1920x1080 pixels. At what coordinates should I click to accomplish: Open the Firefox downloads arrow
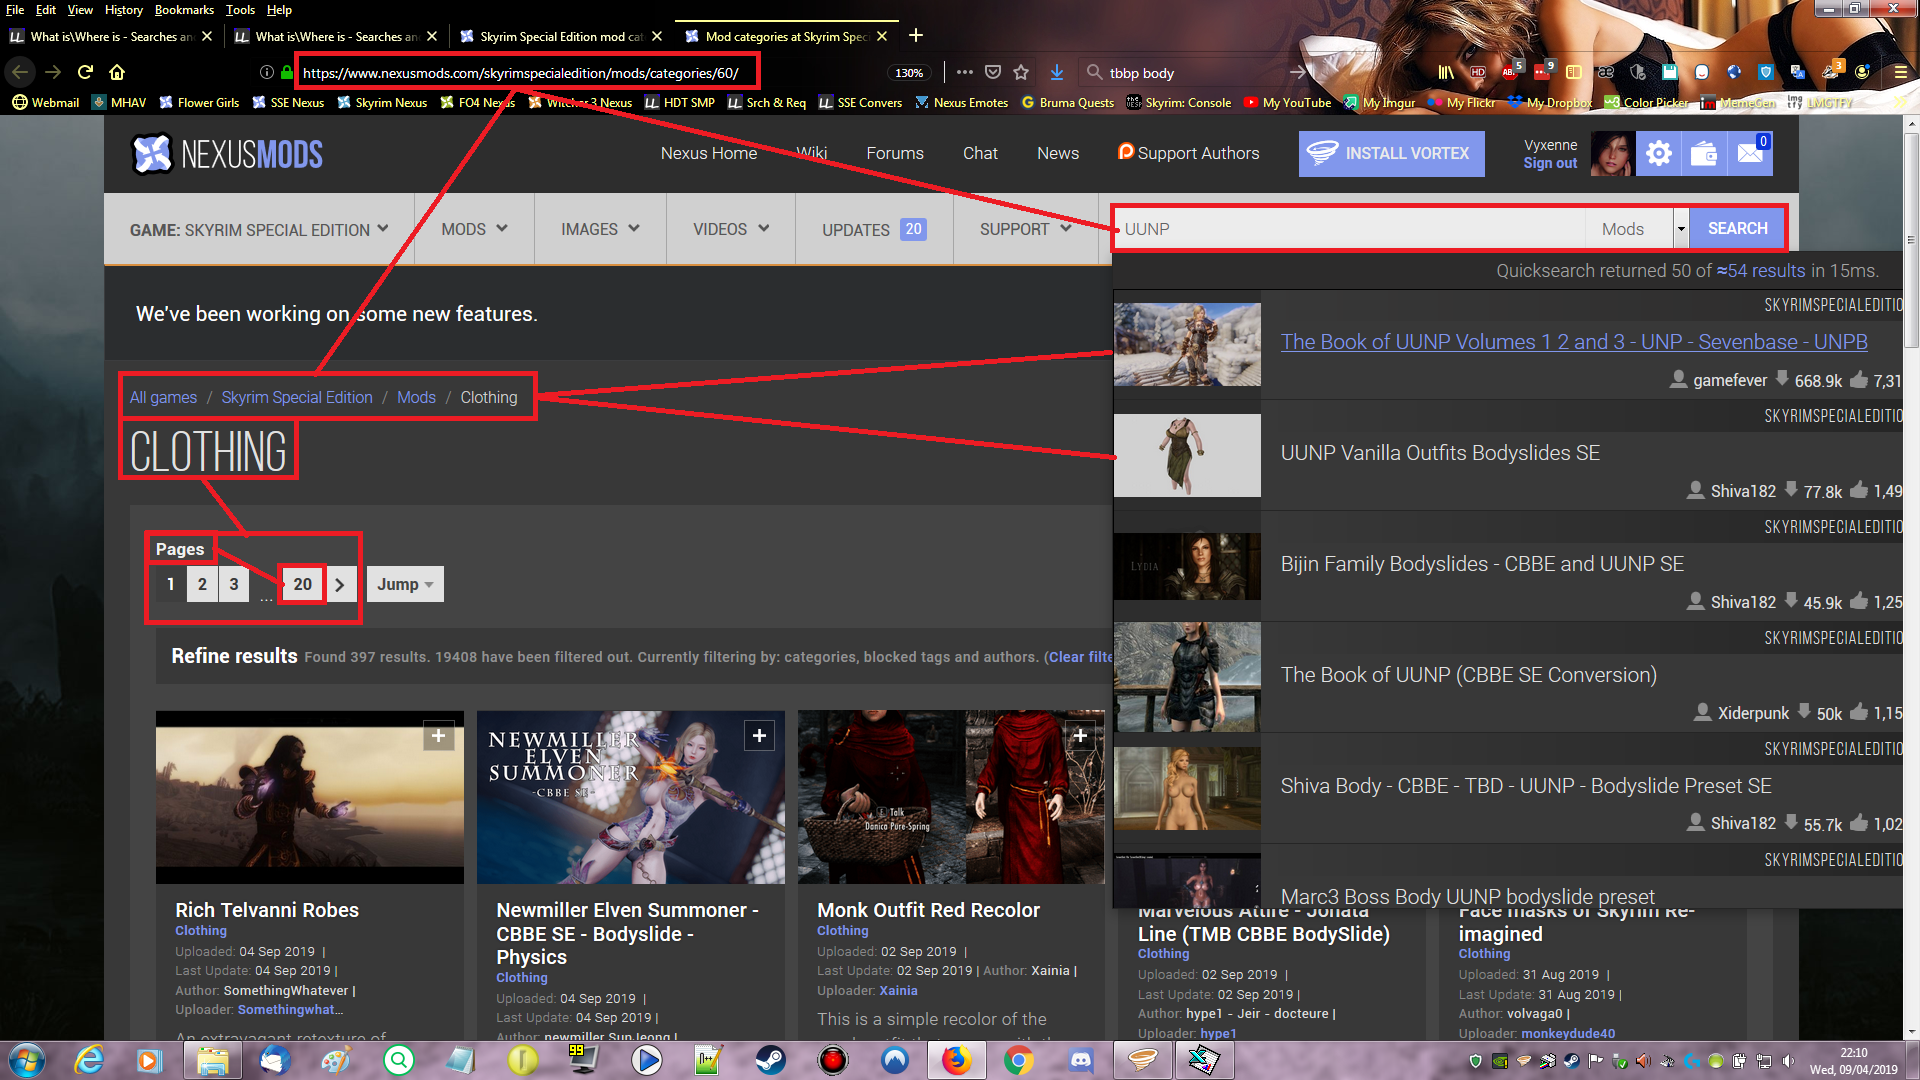pos(1057,72)
